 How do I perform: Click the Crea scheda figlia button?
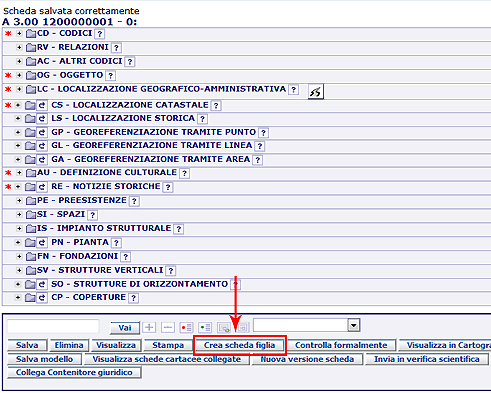click(239, 345)
